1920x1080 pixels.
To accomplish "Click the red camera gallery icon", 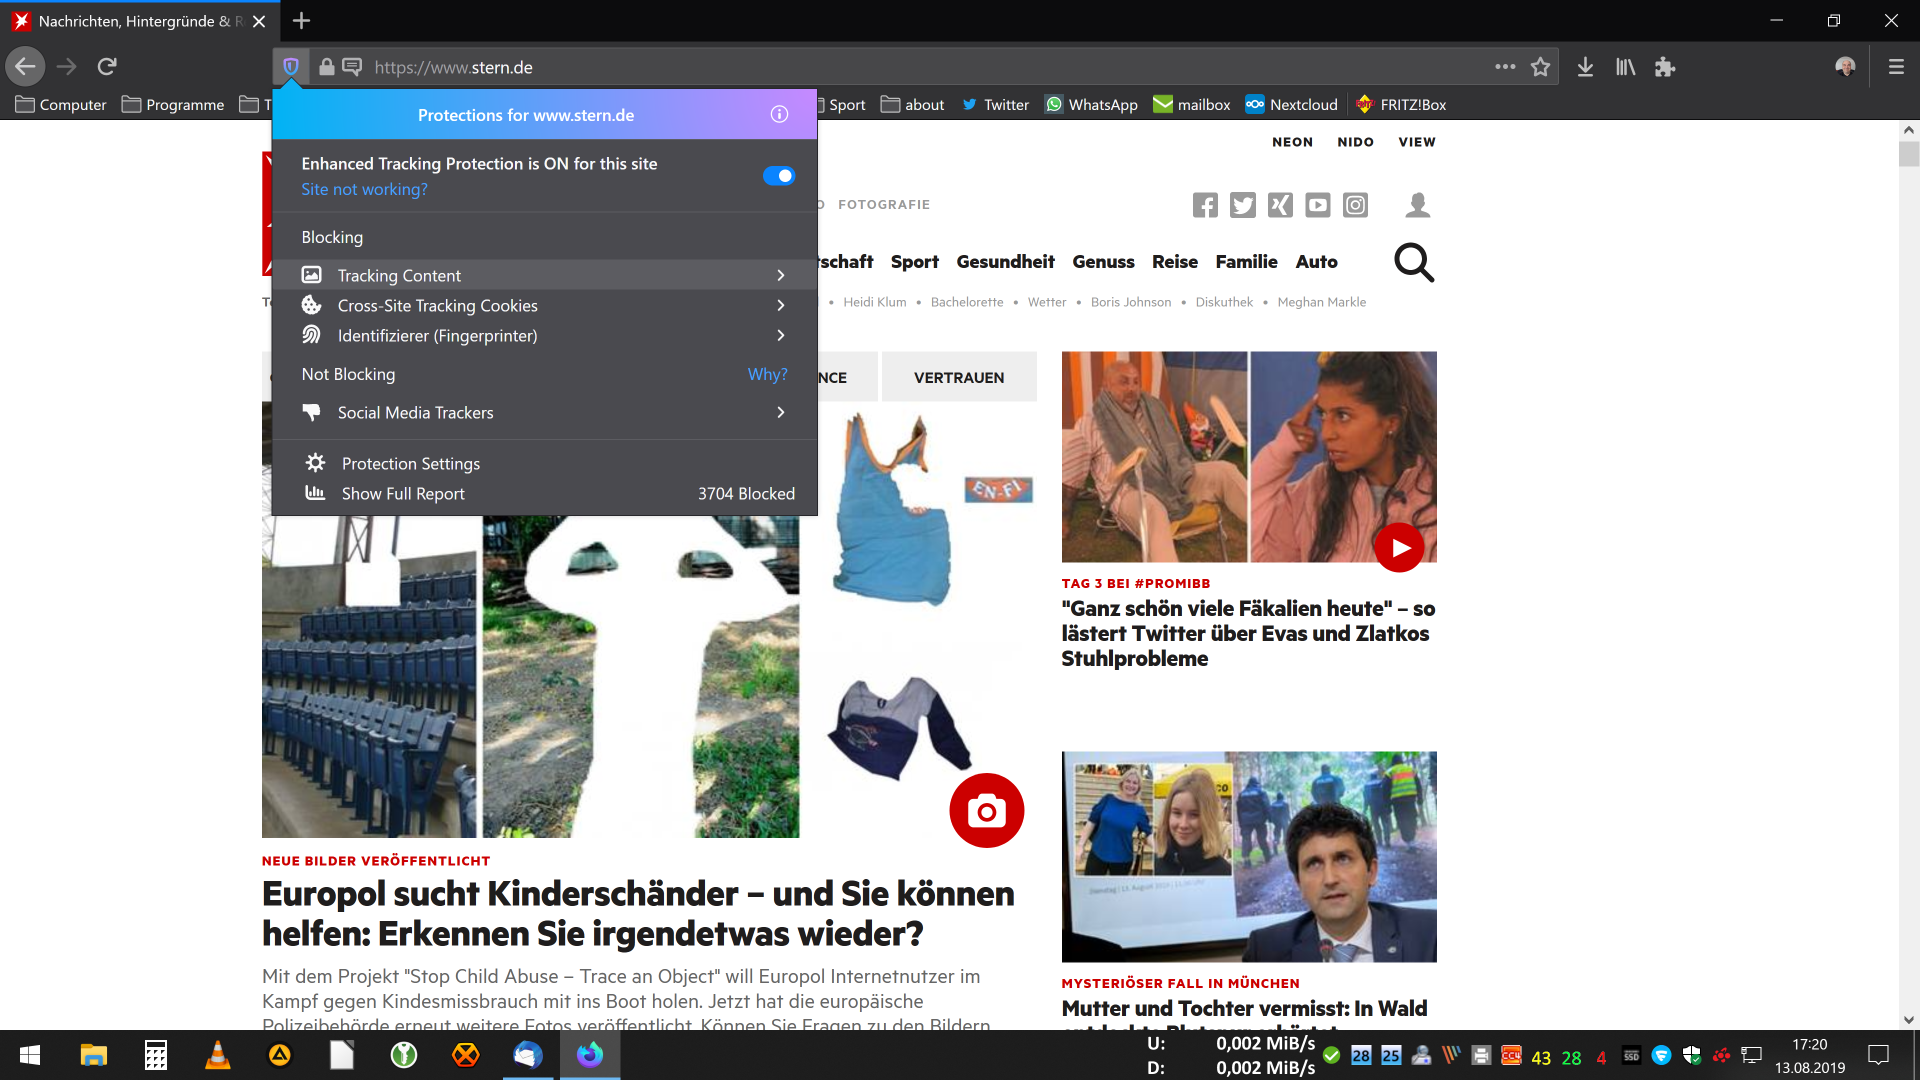I will (986, 811).
